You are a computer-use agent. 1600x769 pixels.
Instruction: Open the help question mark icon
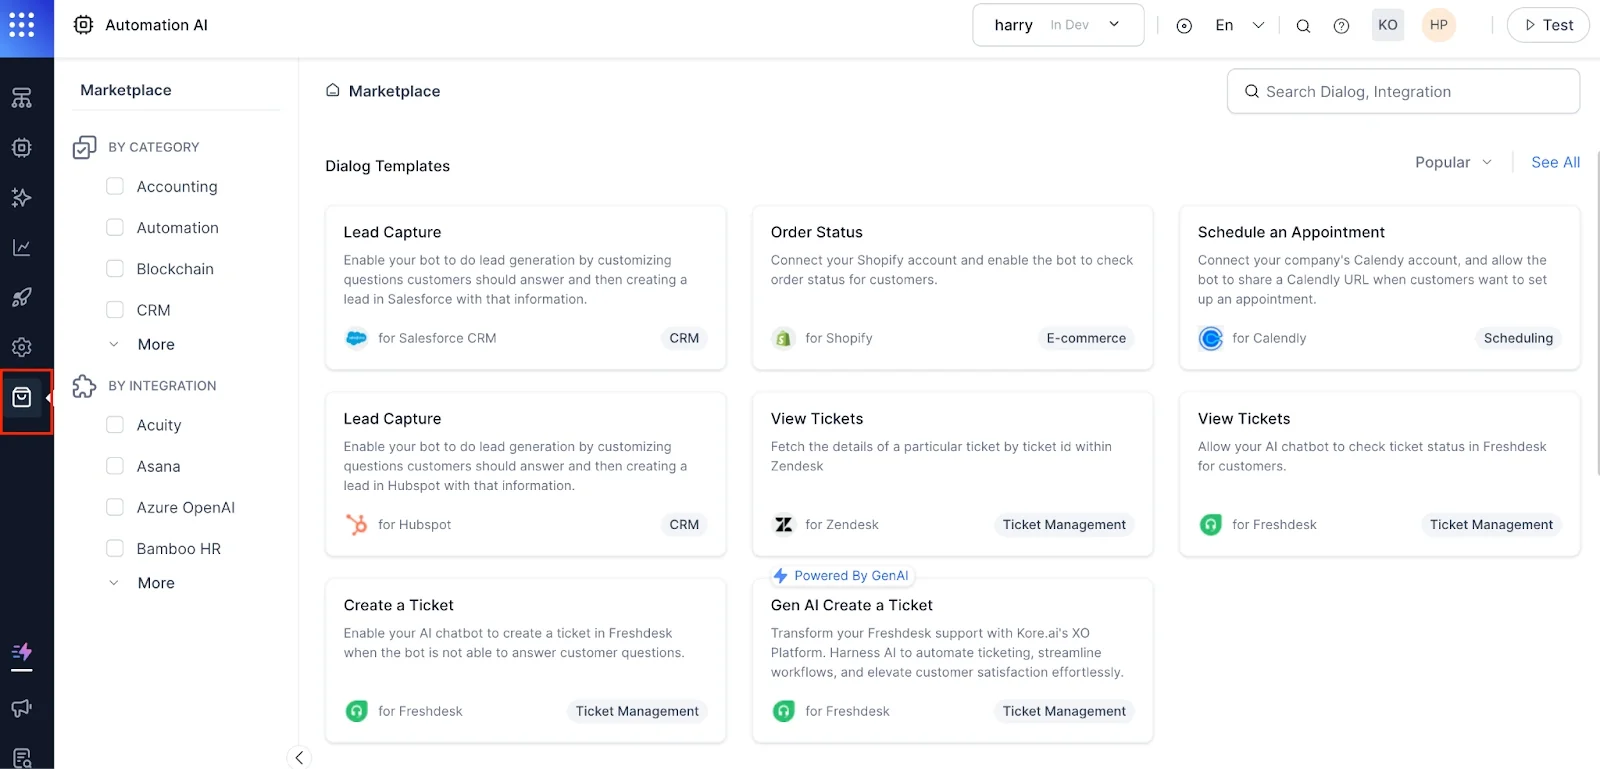click(x=1341, y=26)
